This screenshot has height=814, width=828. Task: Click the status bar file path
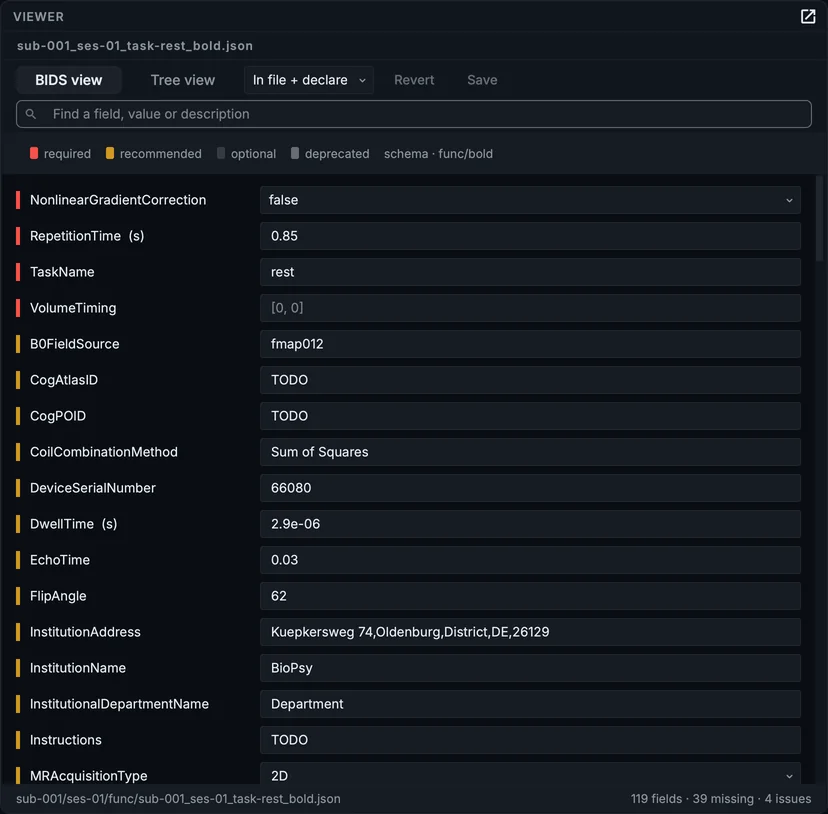(x=178, y=798)
